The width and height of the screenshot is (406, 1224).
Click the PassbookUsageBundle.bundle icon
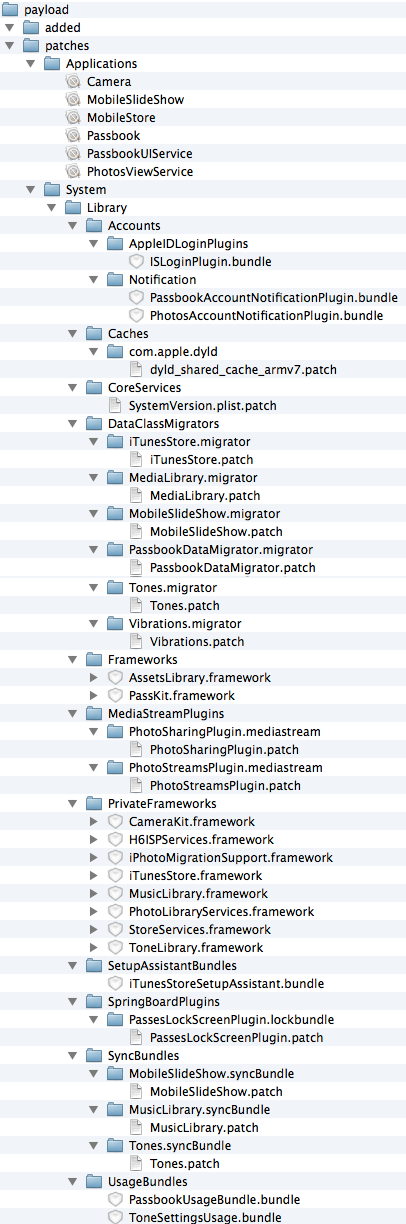[x=116, y=1200]
